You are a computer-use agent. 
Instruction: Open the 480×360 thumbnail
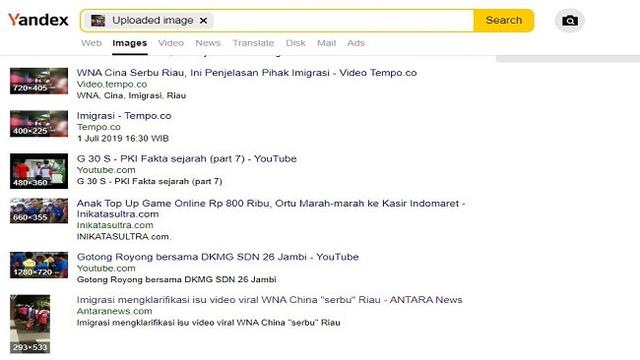(39, 171)
